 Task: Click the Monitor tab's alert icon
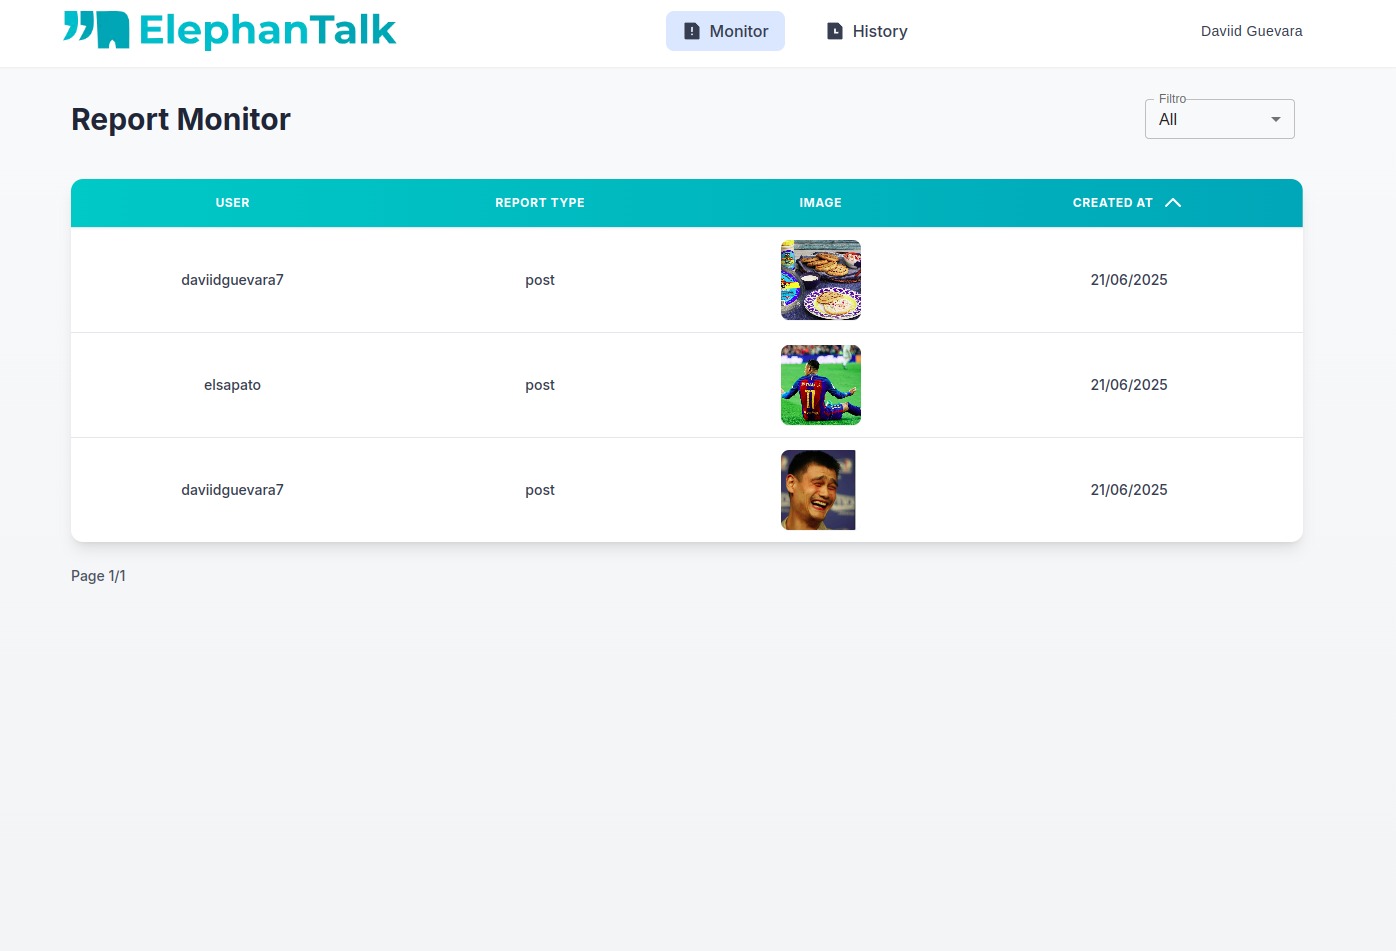point(691,31)
